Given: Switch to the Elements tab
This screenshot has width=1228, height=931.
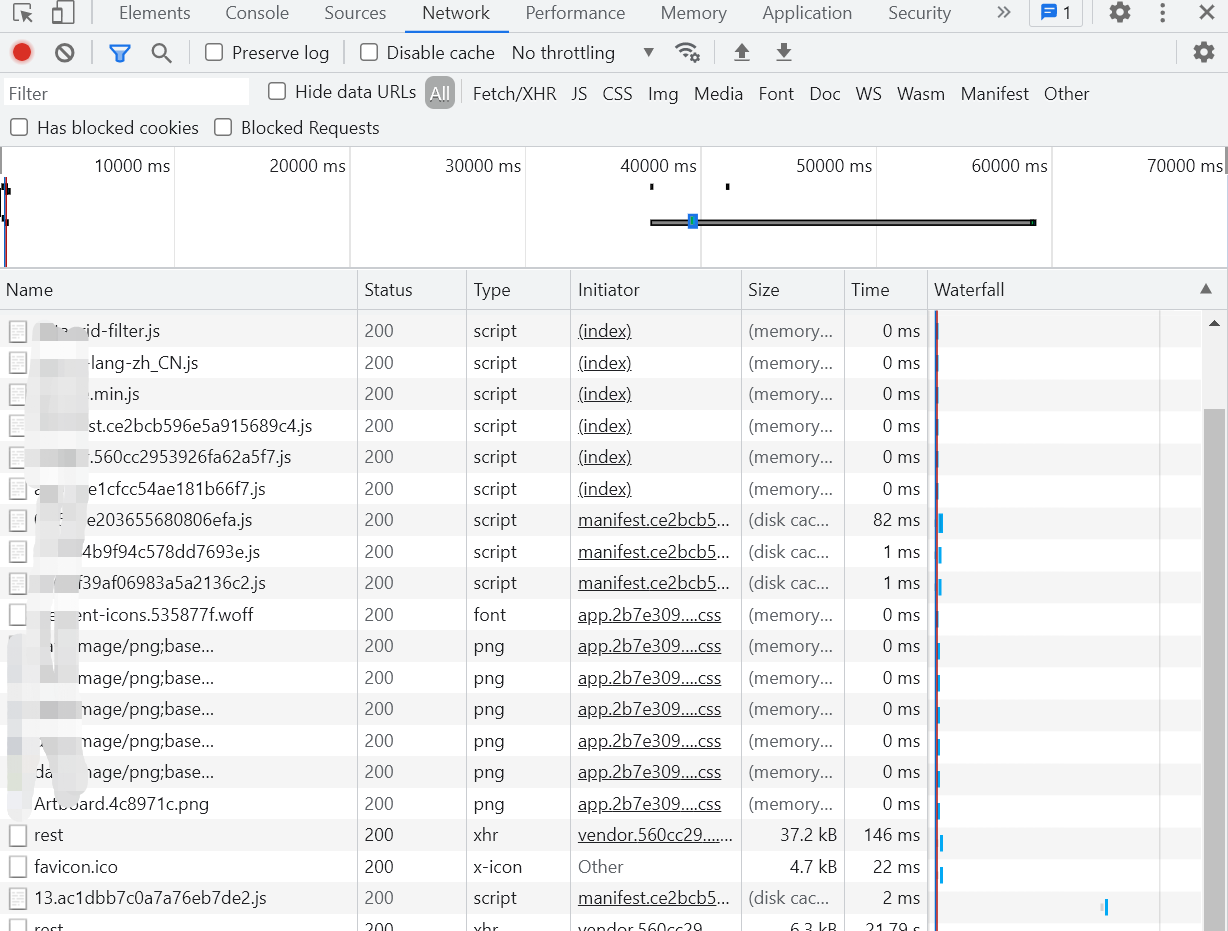Looking at the screenshot, I should pos(154,13).
